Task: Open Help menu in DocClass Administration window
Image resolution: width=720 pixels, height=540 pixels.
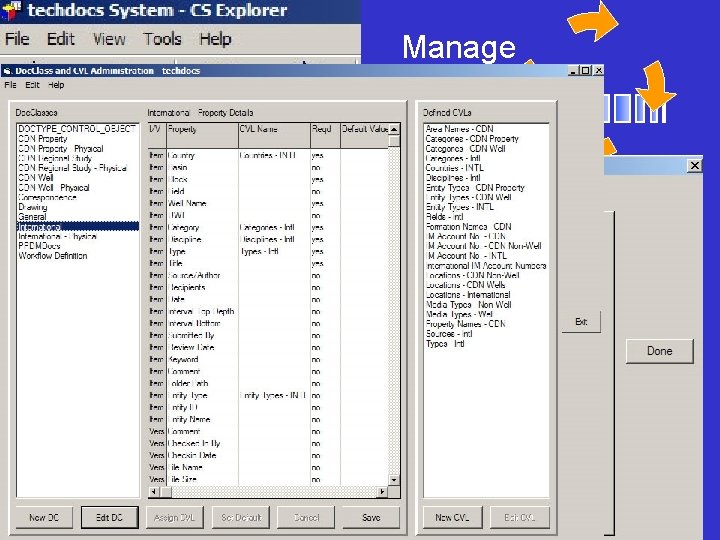Action: [56, 85]
